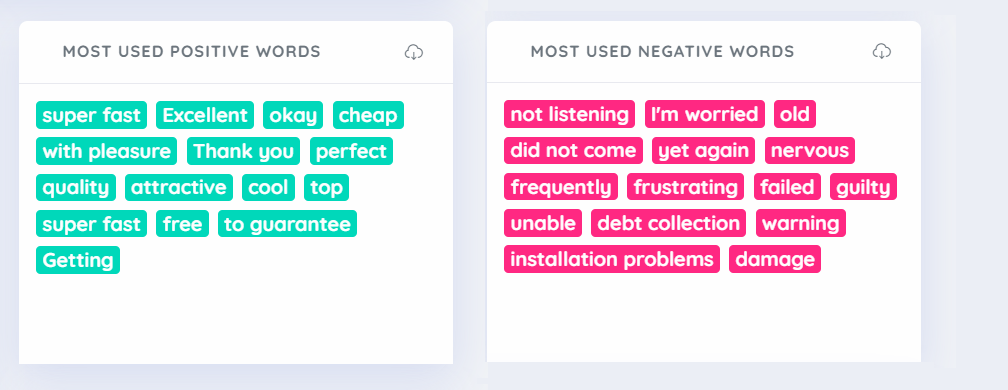This screenshot has width=1008, height=390.
Task: Select the 'debt collection' tag
Action: (669, 223)
